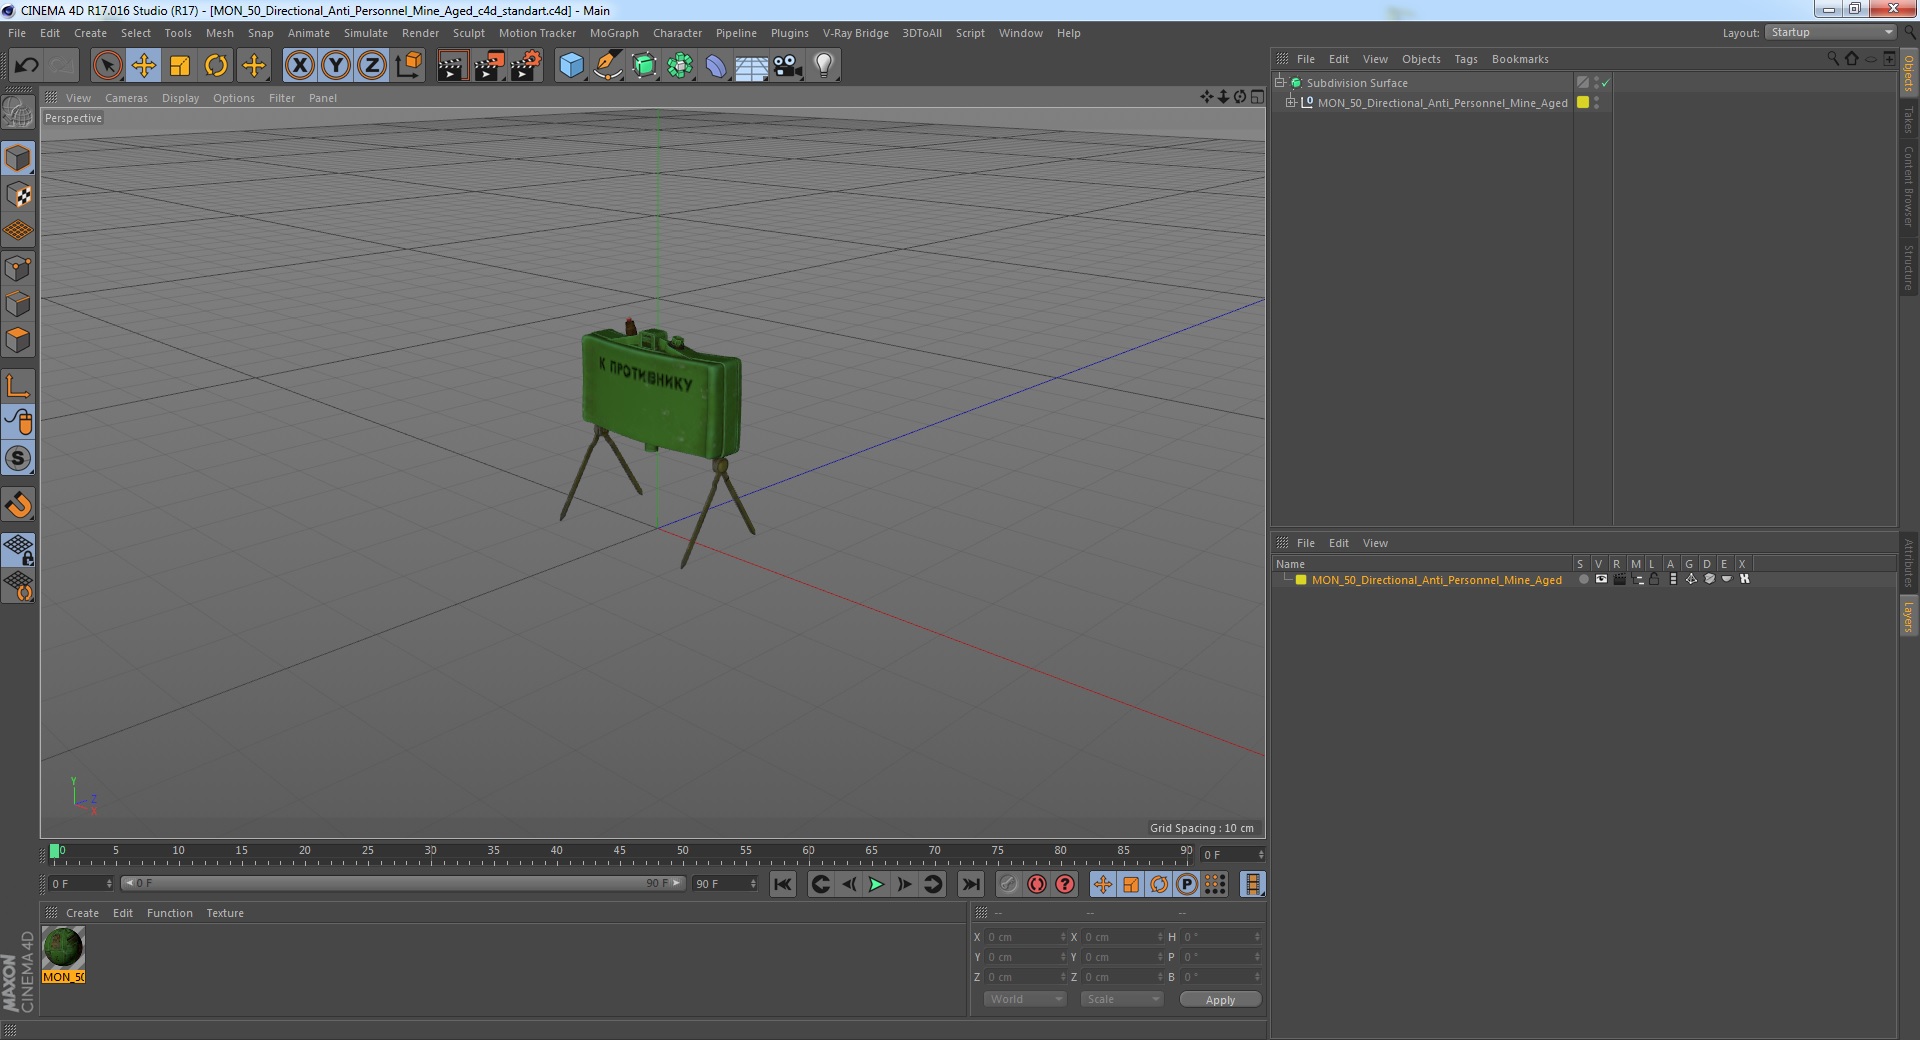1920x1040 pixels.
Task: Open the Scale mode dropdown
Action: 1121,999
